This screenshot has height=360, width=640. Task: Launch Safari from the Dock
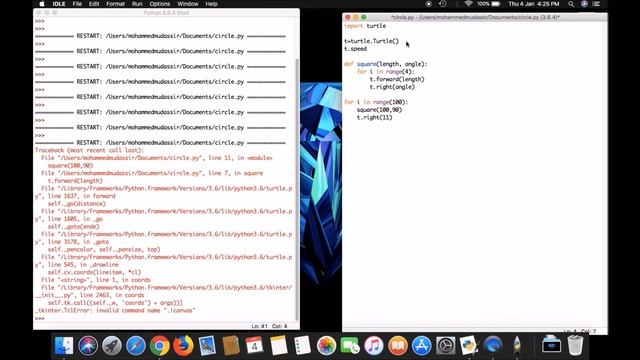(136, 346)
